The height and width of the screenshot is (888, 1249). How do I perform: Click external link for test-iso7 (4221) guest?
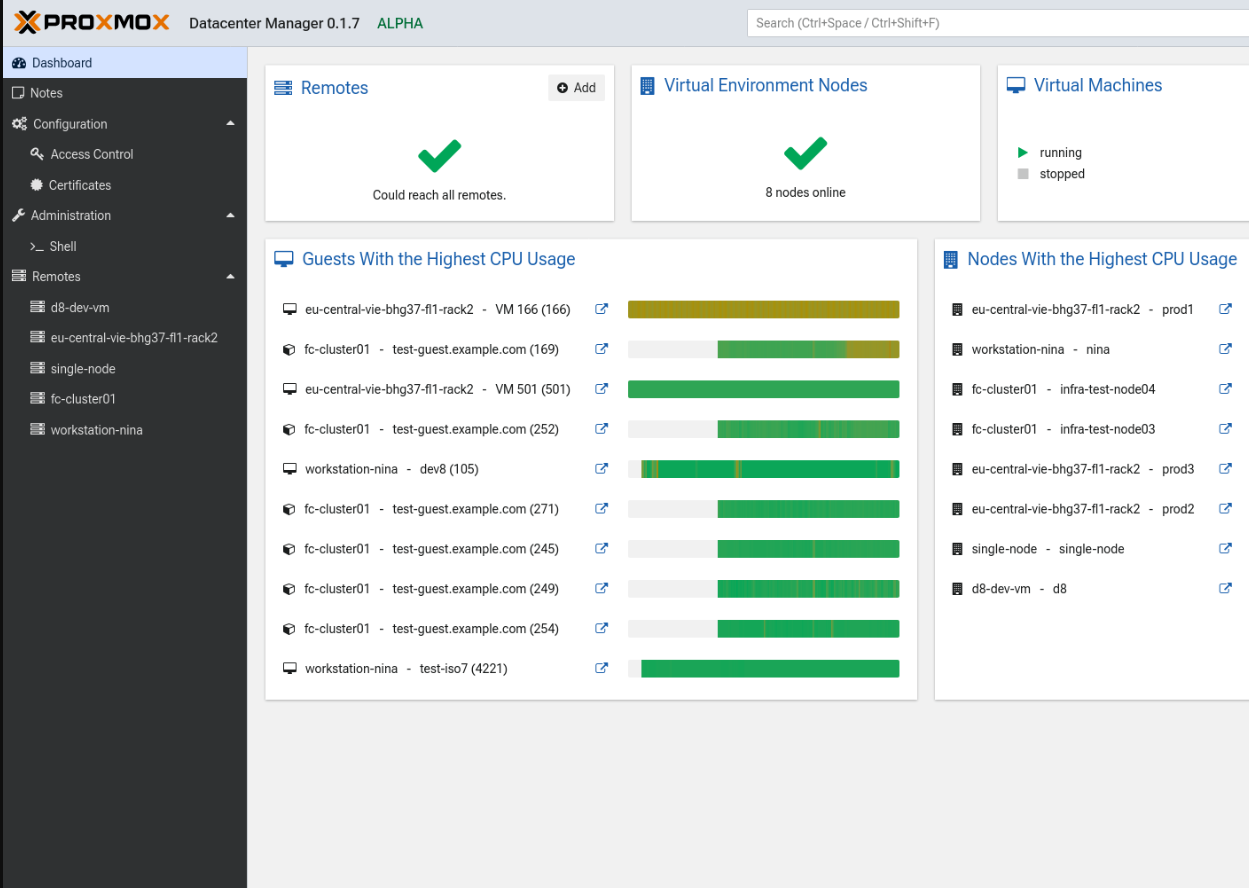[x=602, y=669]
